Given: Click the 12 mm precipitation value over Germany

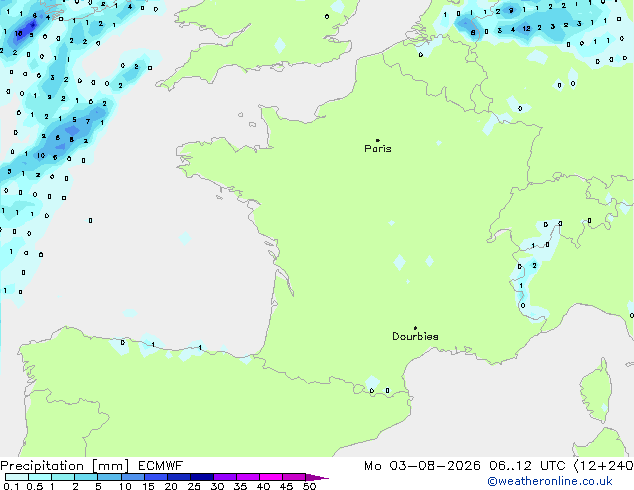Looking at the screenshot, I should click(x=526, y=29).
